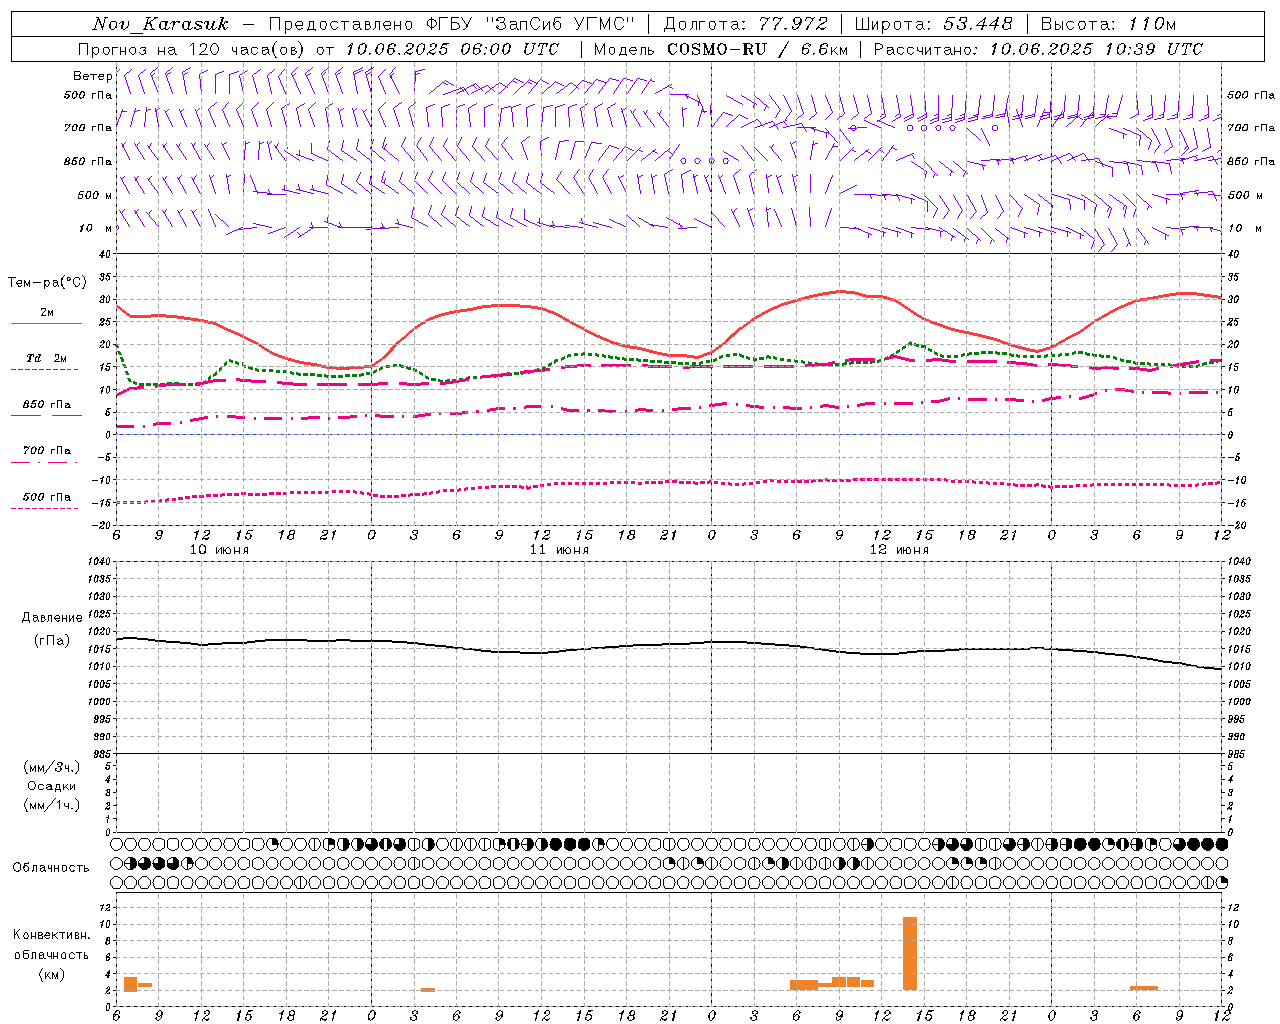Screen dimensions: 1280x1024
Task: Click the 700 гПа temperature legend entry
Action: point(44,454)
